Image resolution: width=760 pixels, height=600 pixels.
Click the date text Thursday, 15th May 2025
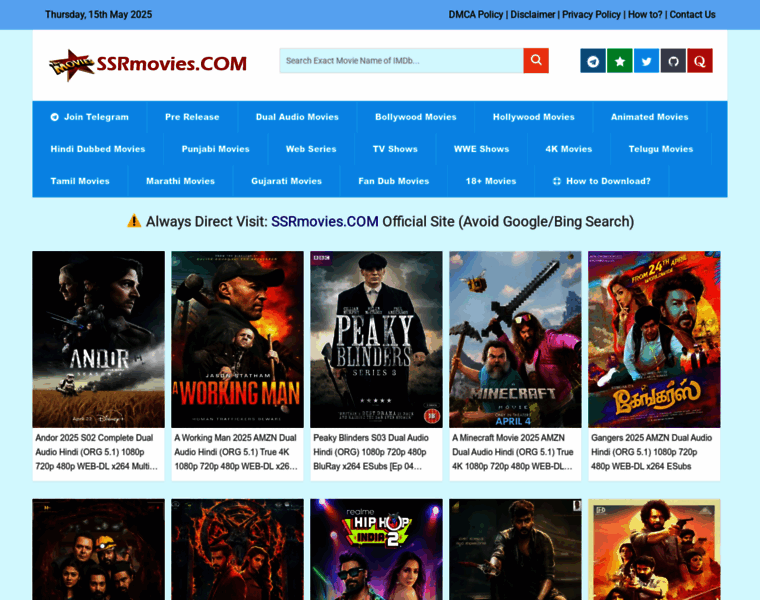[x=98, y=15]
